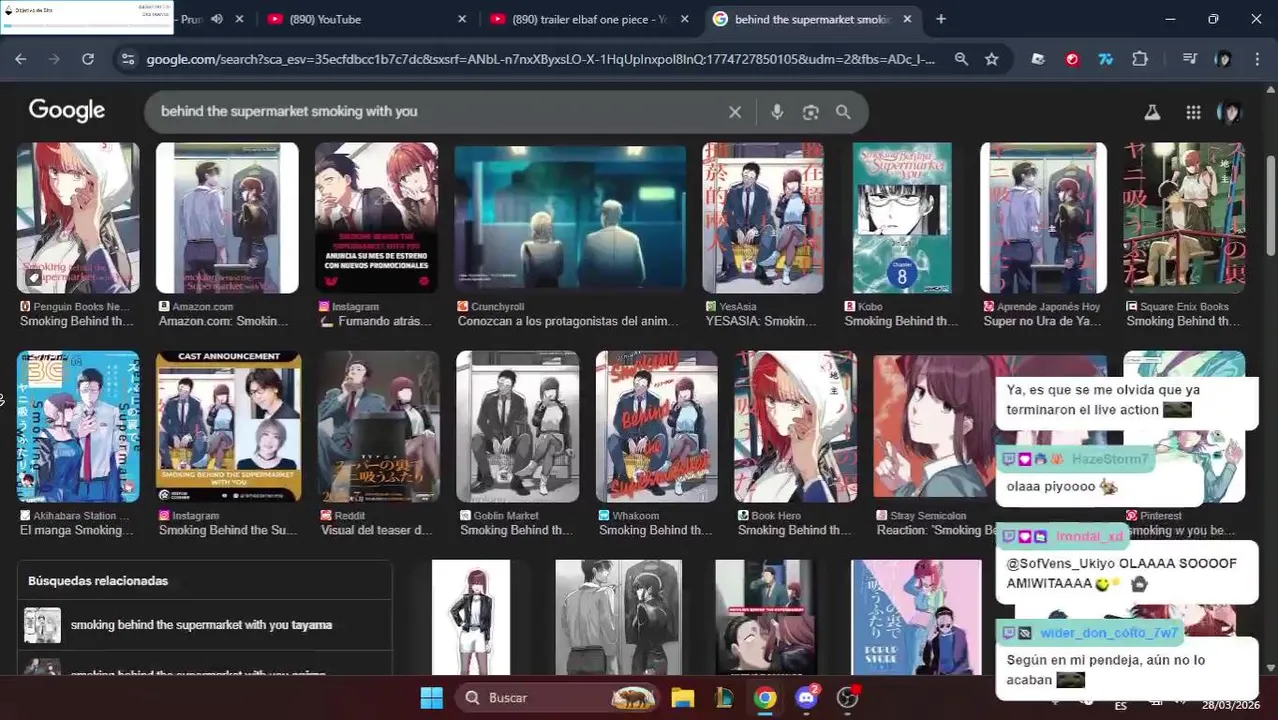
Task: Focus the Google search input field
Action: point(440,111)
